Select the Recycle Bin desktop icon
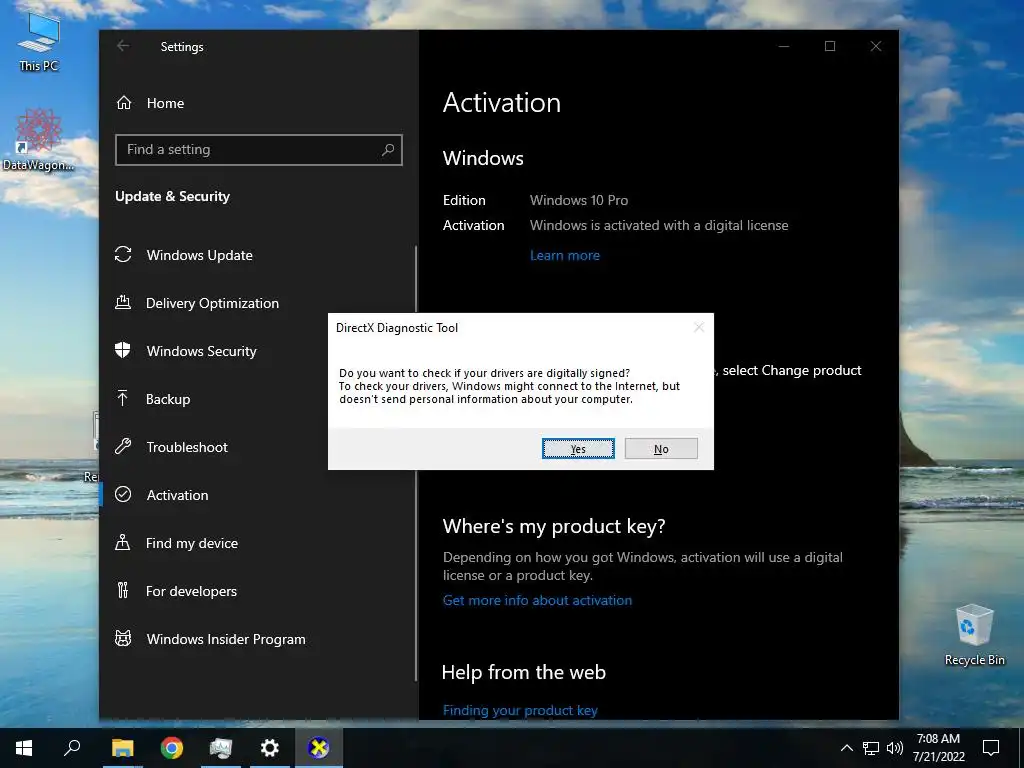Image resolution: width=1024 pixels, height=768 pixels. 974,635
